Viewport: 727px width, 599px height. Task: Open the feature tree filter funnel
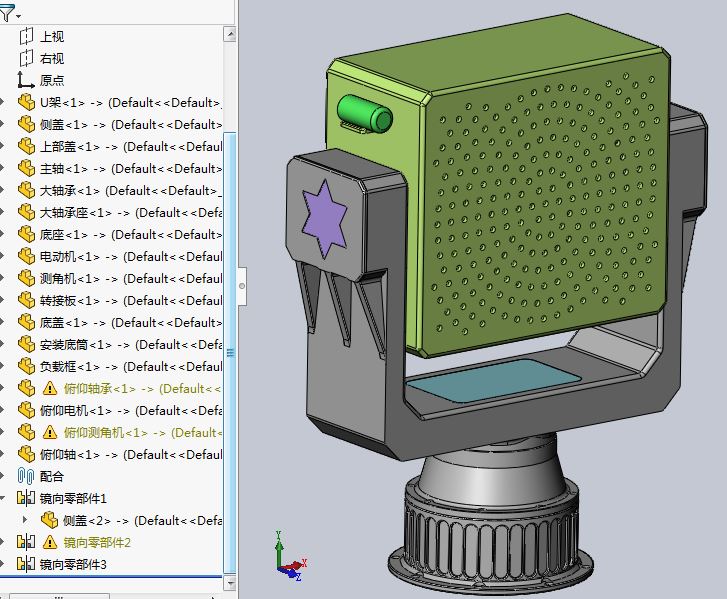click(x=6, y=13)
